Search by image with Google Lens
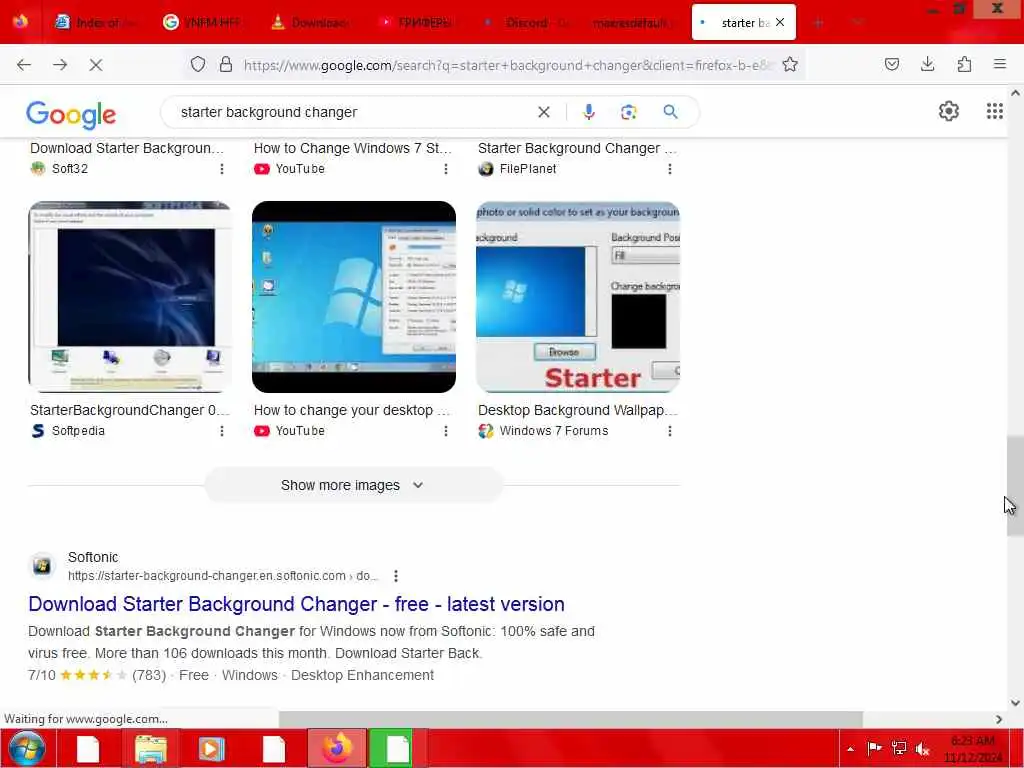Screen dimensions: 1024x768 [628, 112]
